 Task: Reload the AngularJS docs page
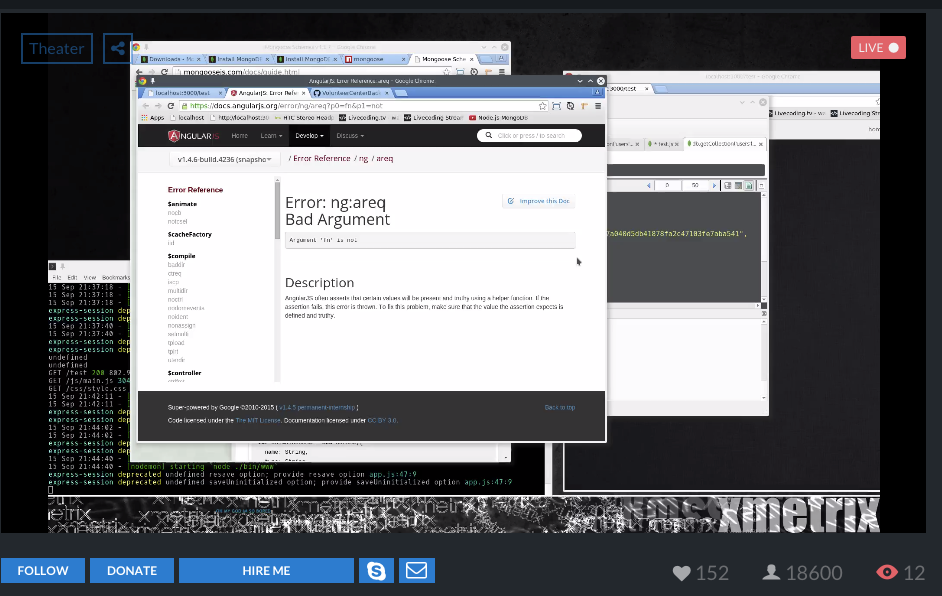[171, 106]
